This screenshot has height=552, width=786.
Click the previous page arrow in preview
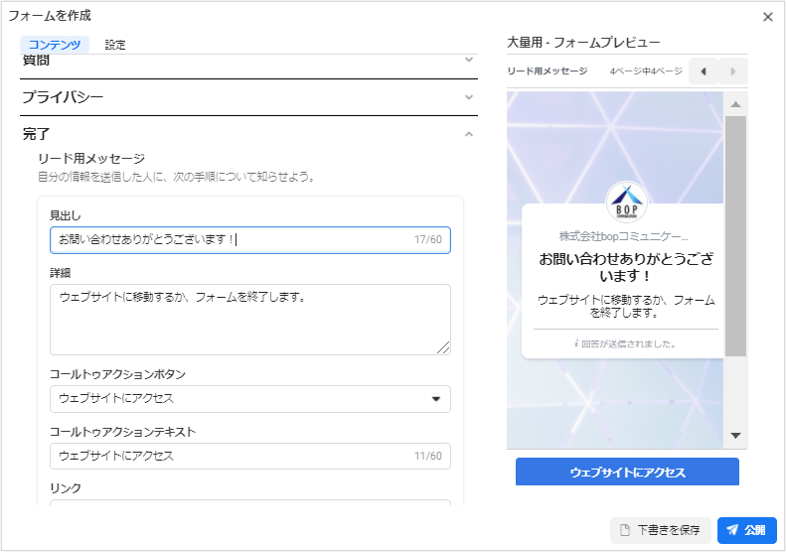(x=703, y=71)
